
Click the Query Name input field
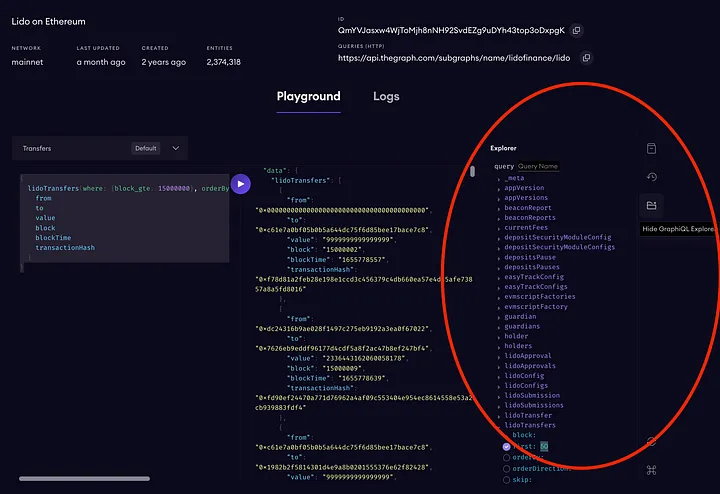540,166
